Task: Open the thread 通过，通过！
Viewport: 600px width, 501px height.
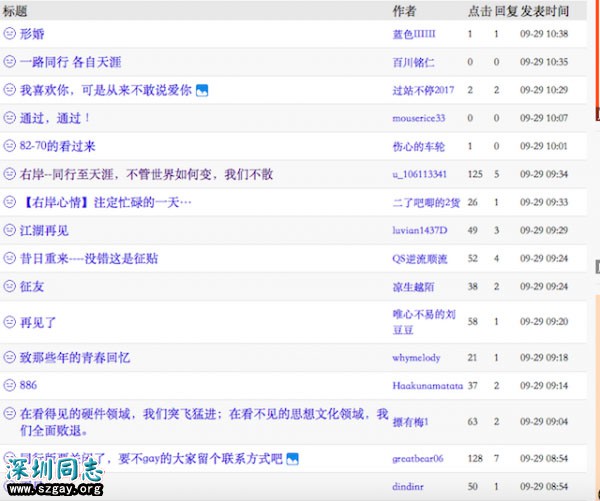Action: tap(55, 118)
